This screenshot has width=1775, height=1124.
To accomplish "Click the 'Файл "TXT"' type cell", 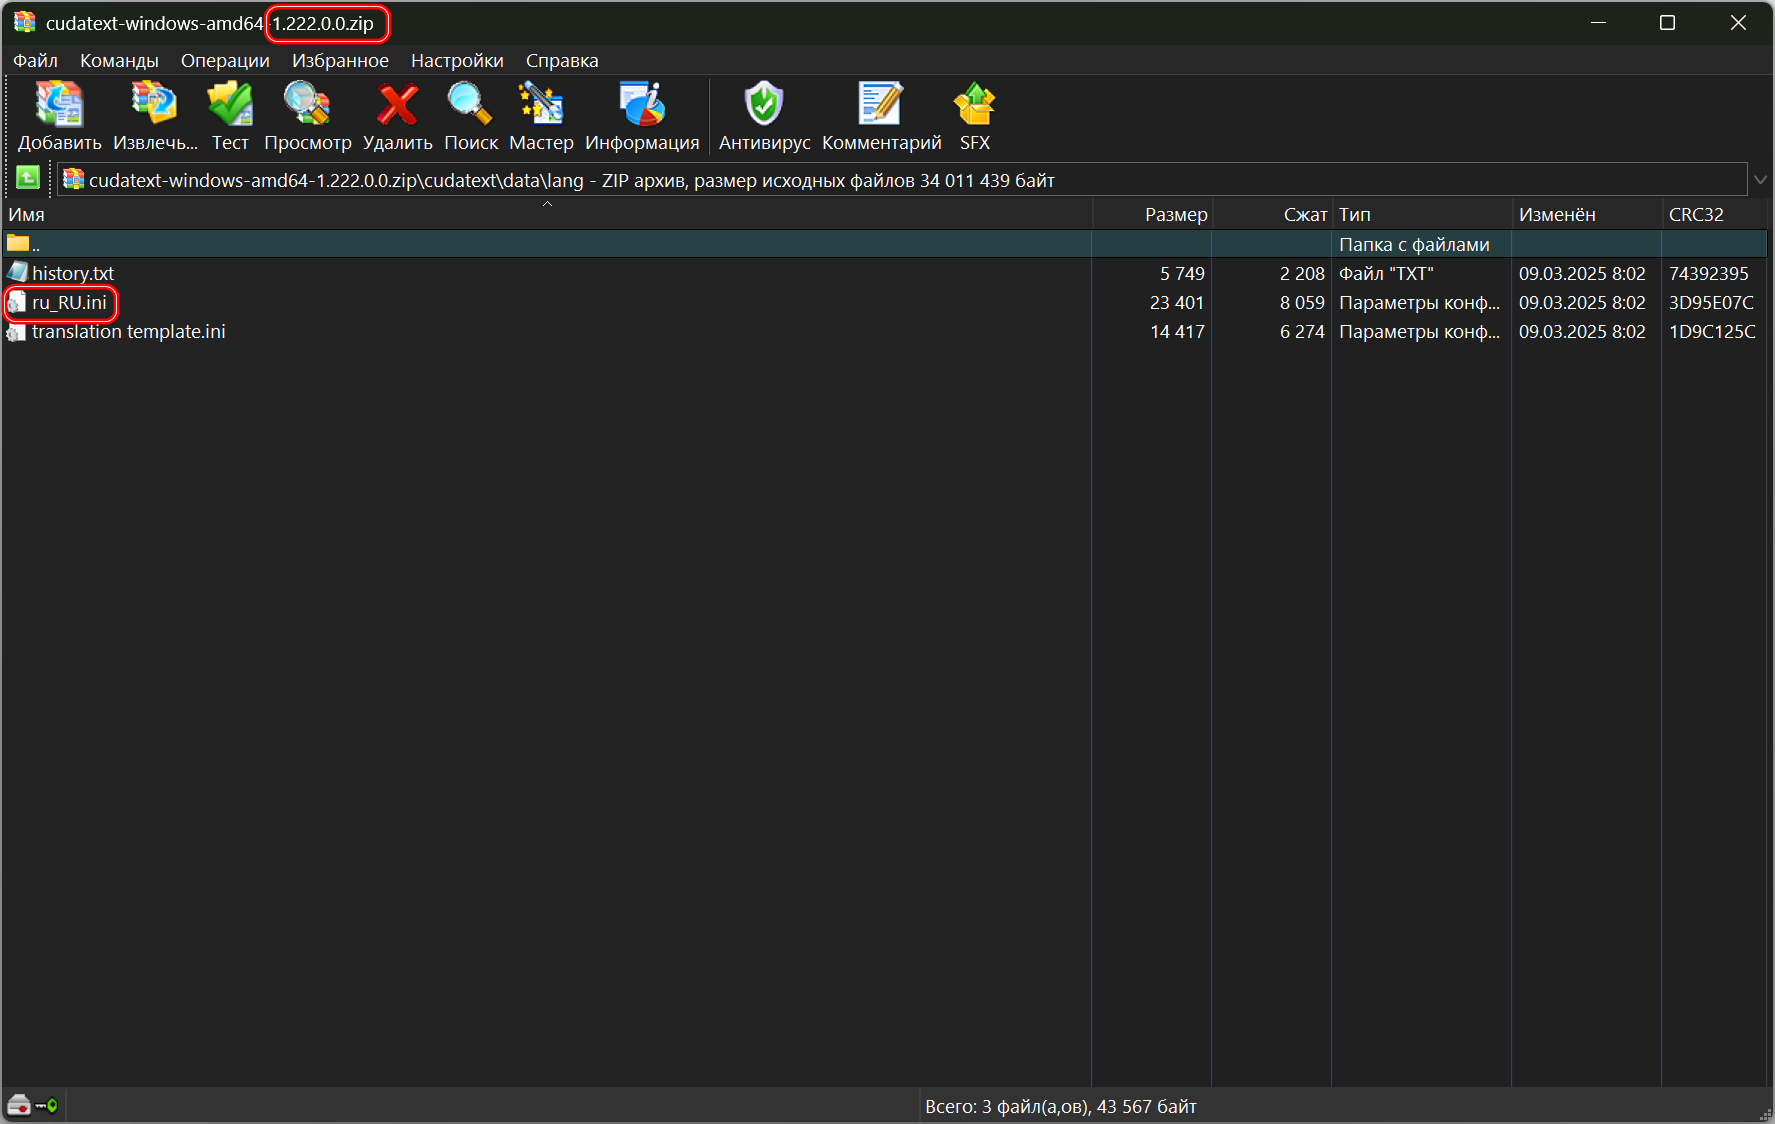I will pyautogui.click(x=1386, y=273).
